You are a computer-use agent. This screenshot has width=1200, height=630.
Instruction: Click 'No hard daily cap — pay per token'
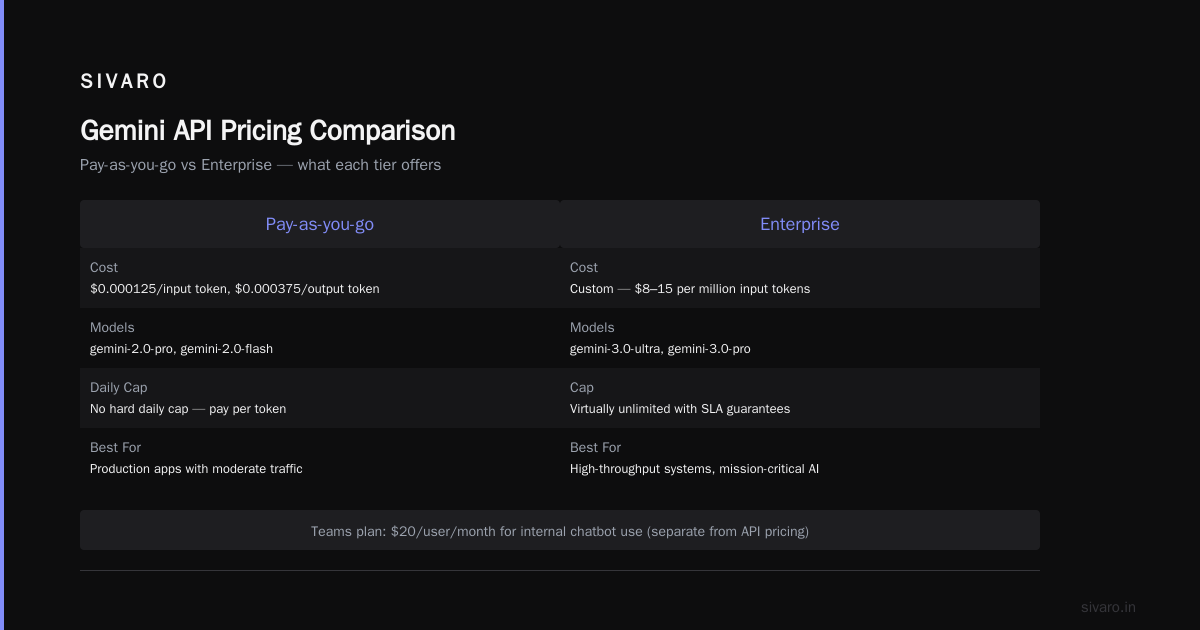188,409
